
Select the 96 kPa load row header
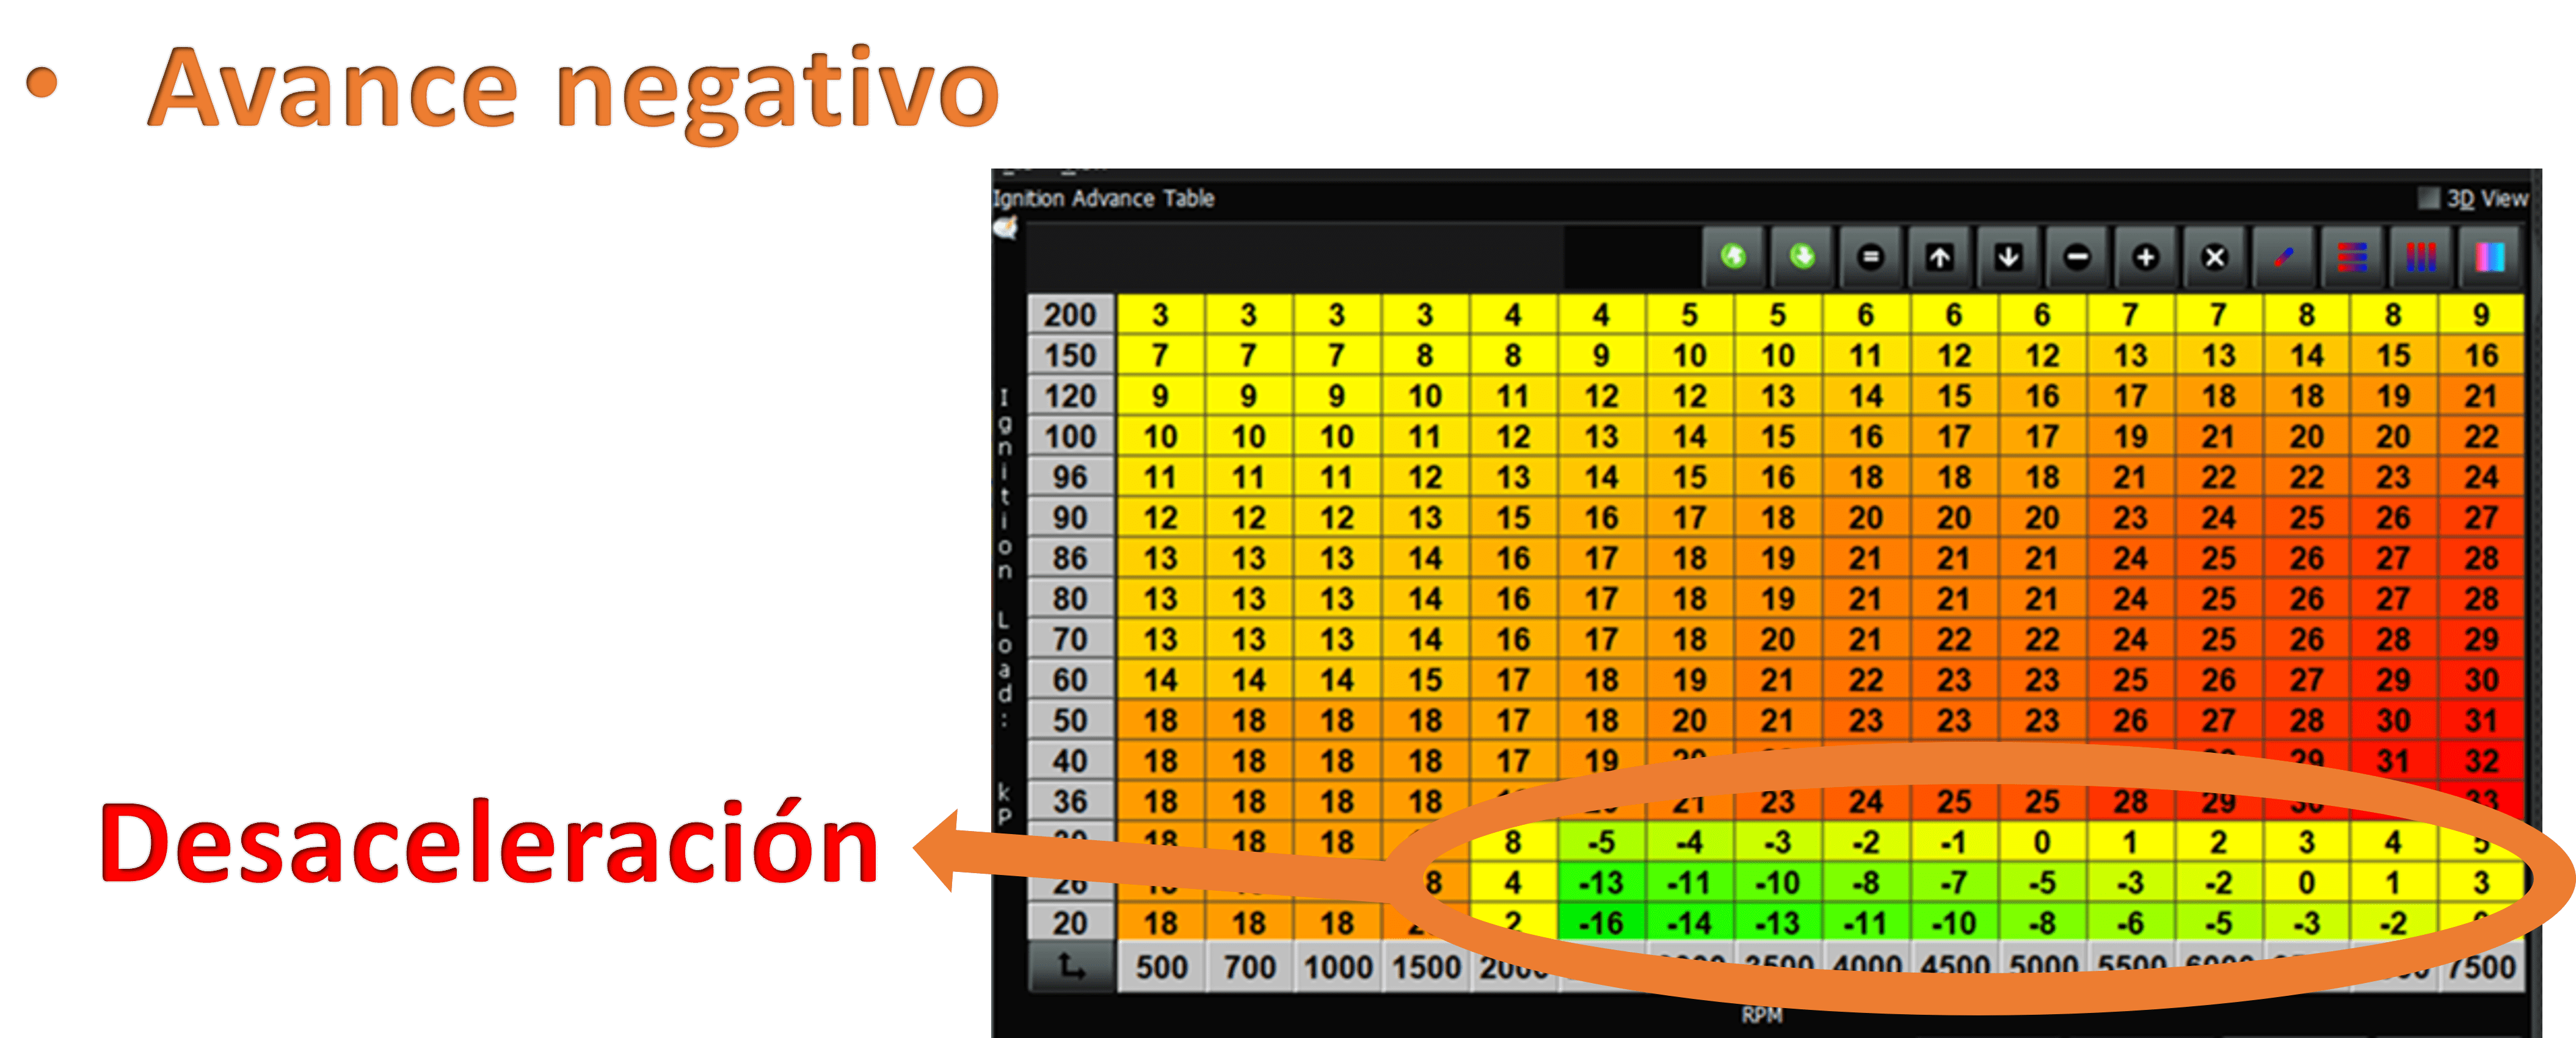[1071, 477]
